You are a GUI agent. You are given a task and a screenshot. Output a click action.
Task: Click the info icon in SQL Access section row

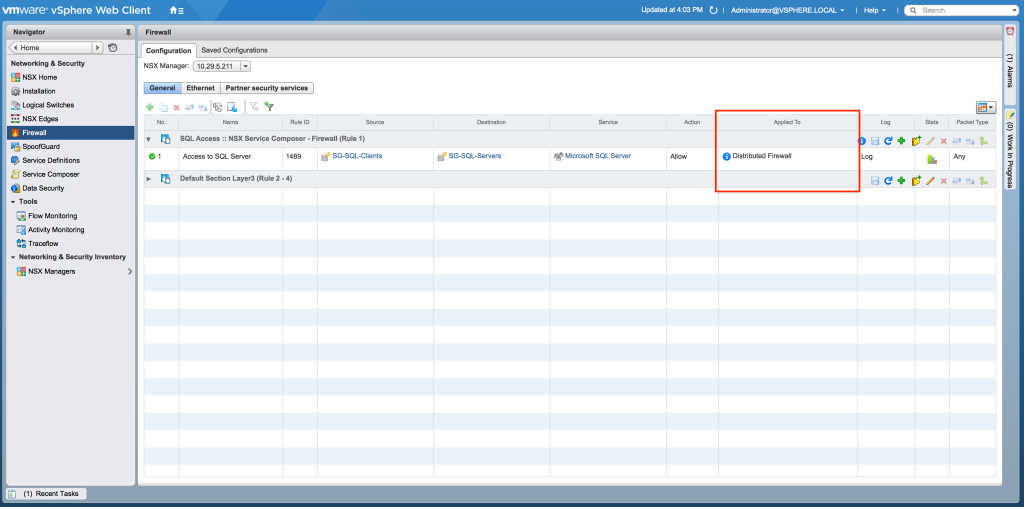point(862,140)
